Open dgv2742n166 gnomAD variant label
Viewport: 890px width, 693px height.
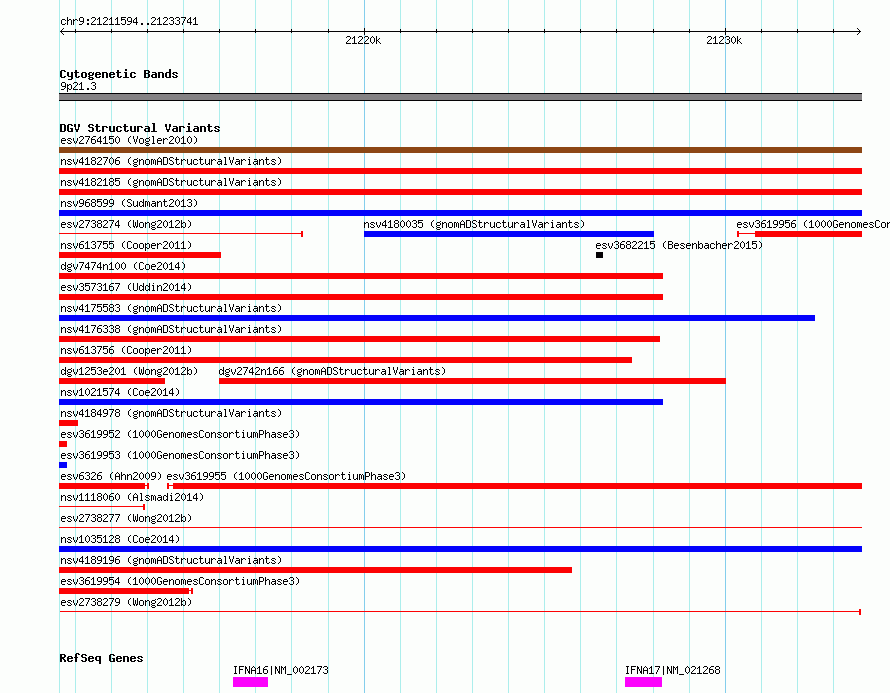click(332, 371)
